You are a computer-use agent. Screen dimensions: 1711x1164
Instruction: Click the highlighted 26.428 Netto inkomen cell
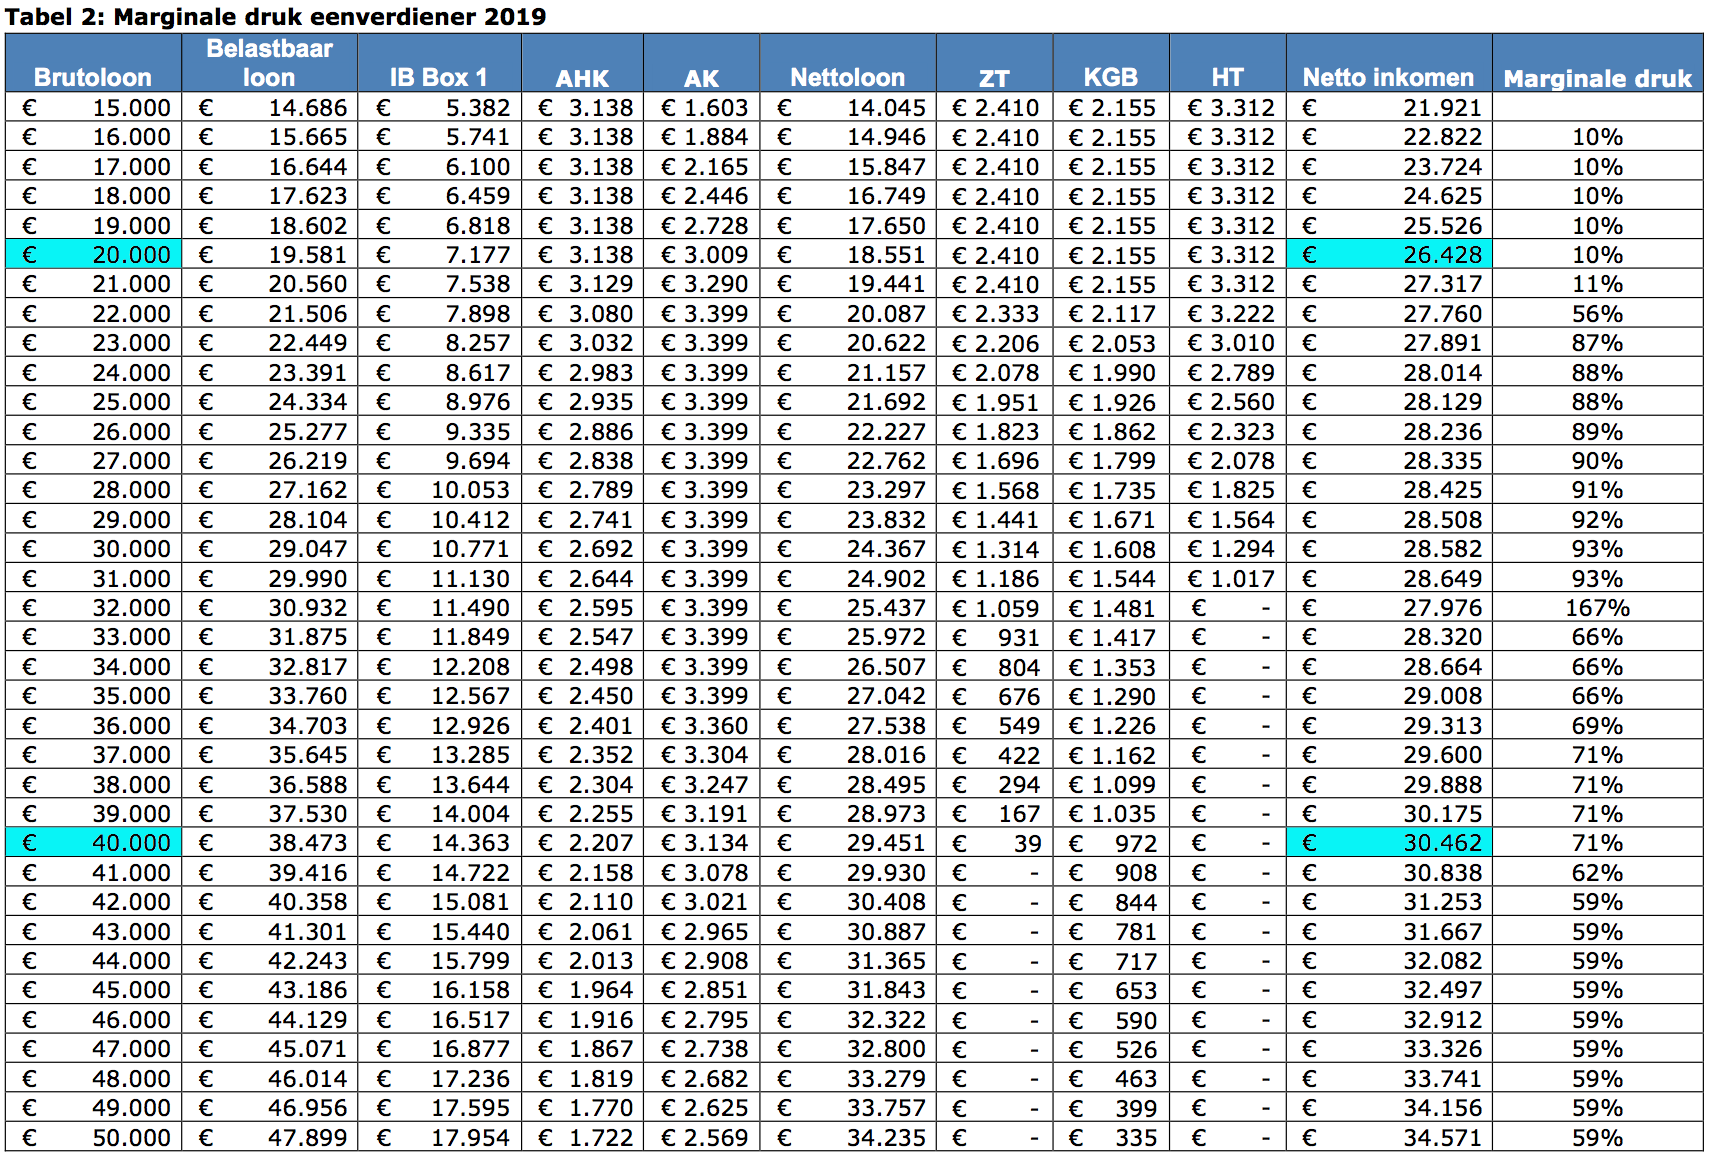coord(1389,255)
